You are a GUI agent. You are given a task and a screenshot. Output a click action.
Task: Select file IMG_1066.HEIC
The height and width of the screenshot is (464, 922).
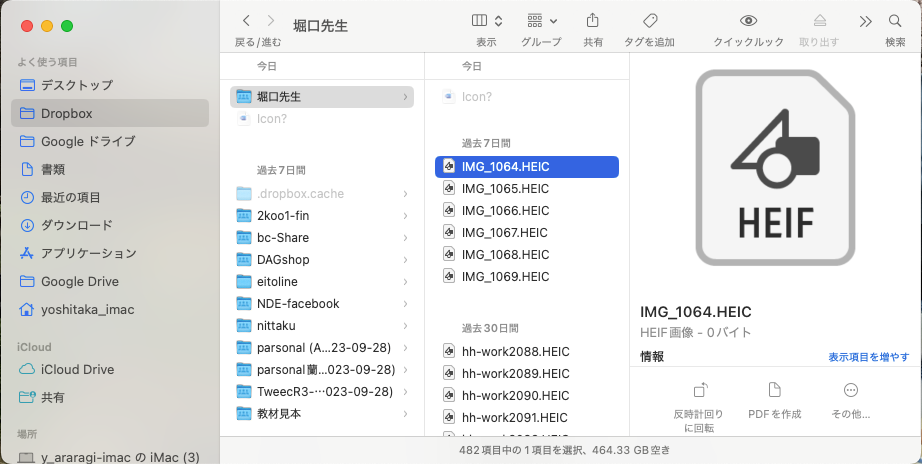(x=527, y=211)
